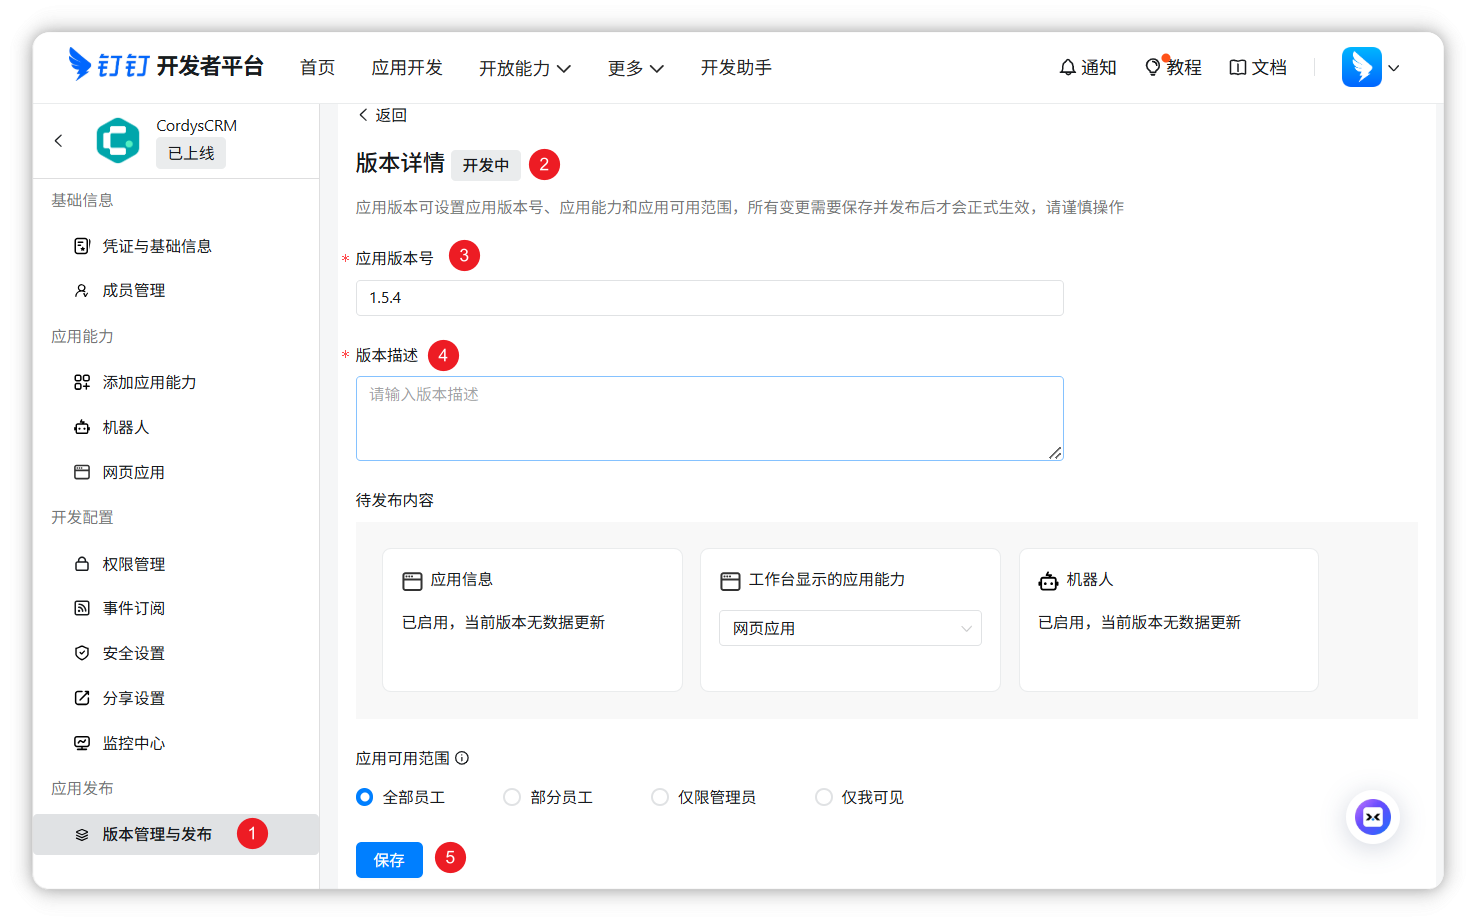Click the DingTalk developer platform logo
This screenshot has width=1476, height=922.
[x=165, y=66]
